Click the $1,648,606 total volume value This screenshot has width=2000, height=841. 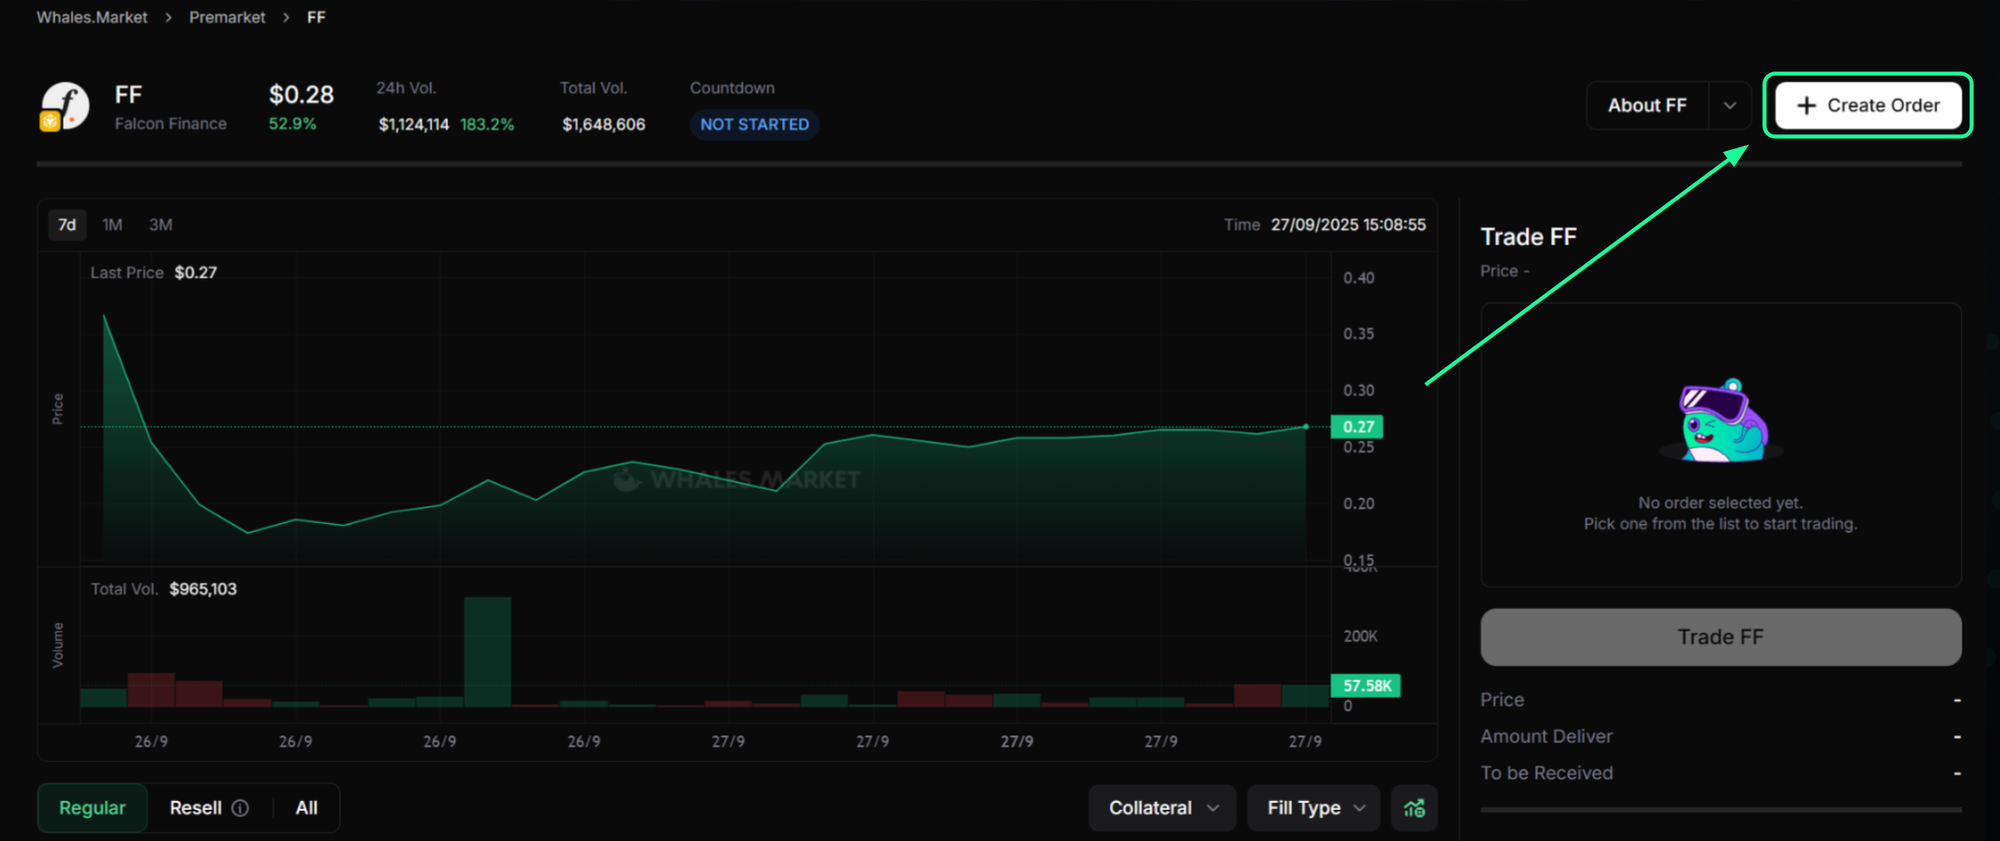coord(603,125)
